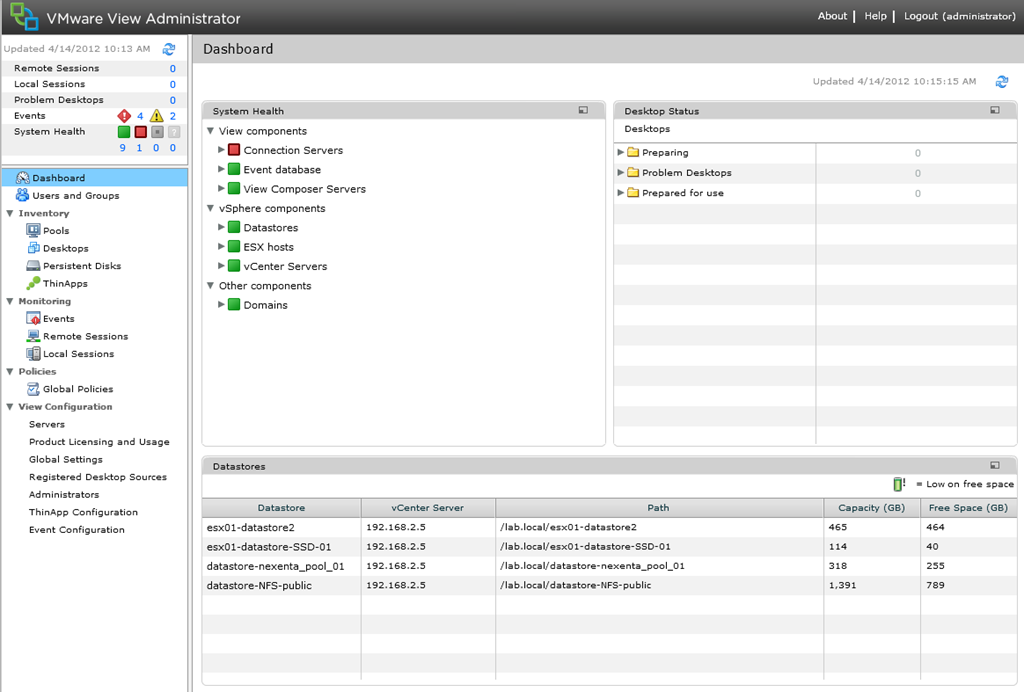
Task: Collapse the Policies sidebar section
Action: 10,371
